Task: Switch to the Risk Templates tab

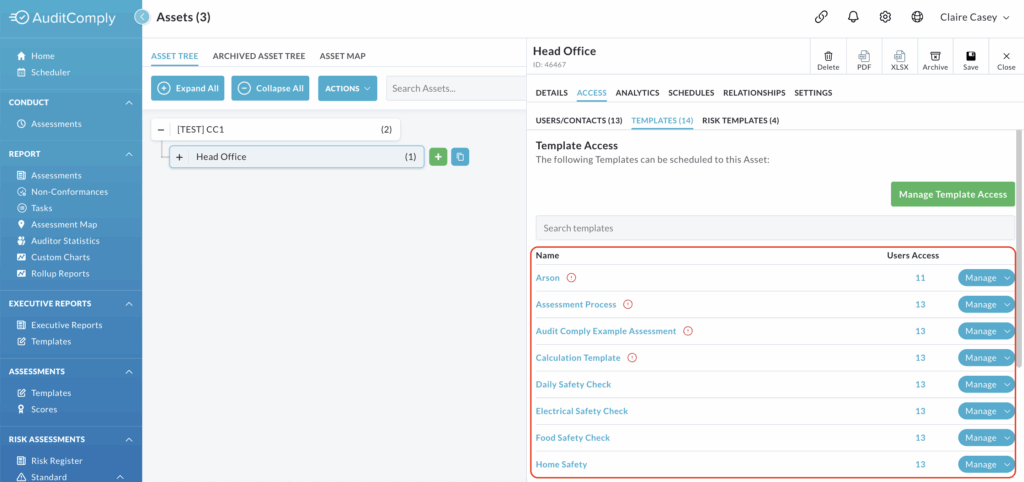Action: 740,120
